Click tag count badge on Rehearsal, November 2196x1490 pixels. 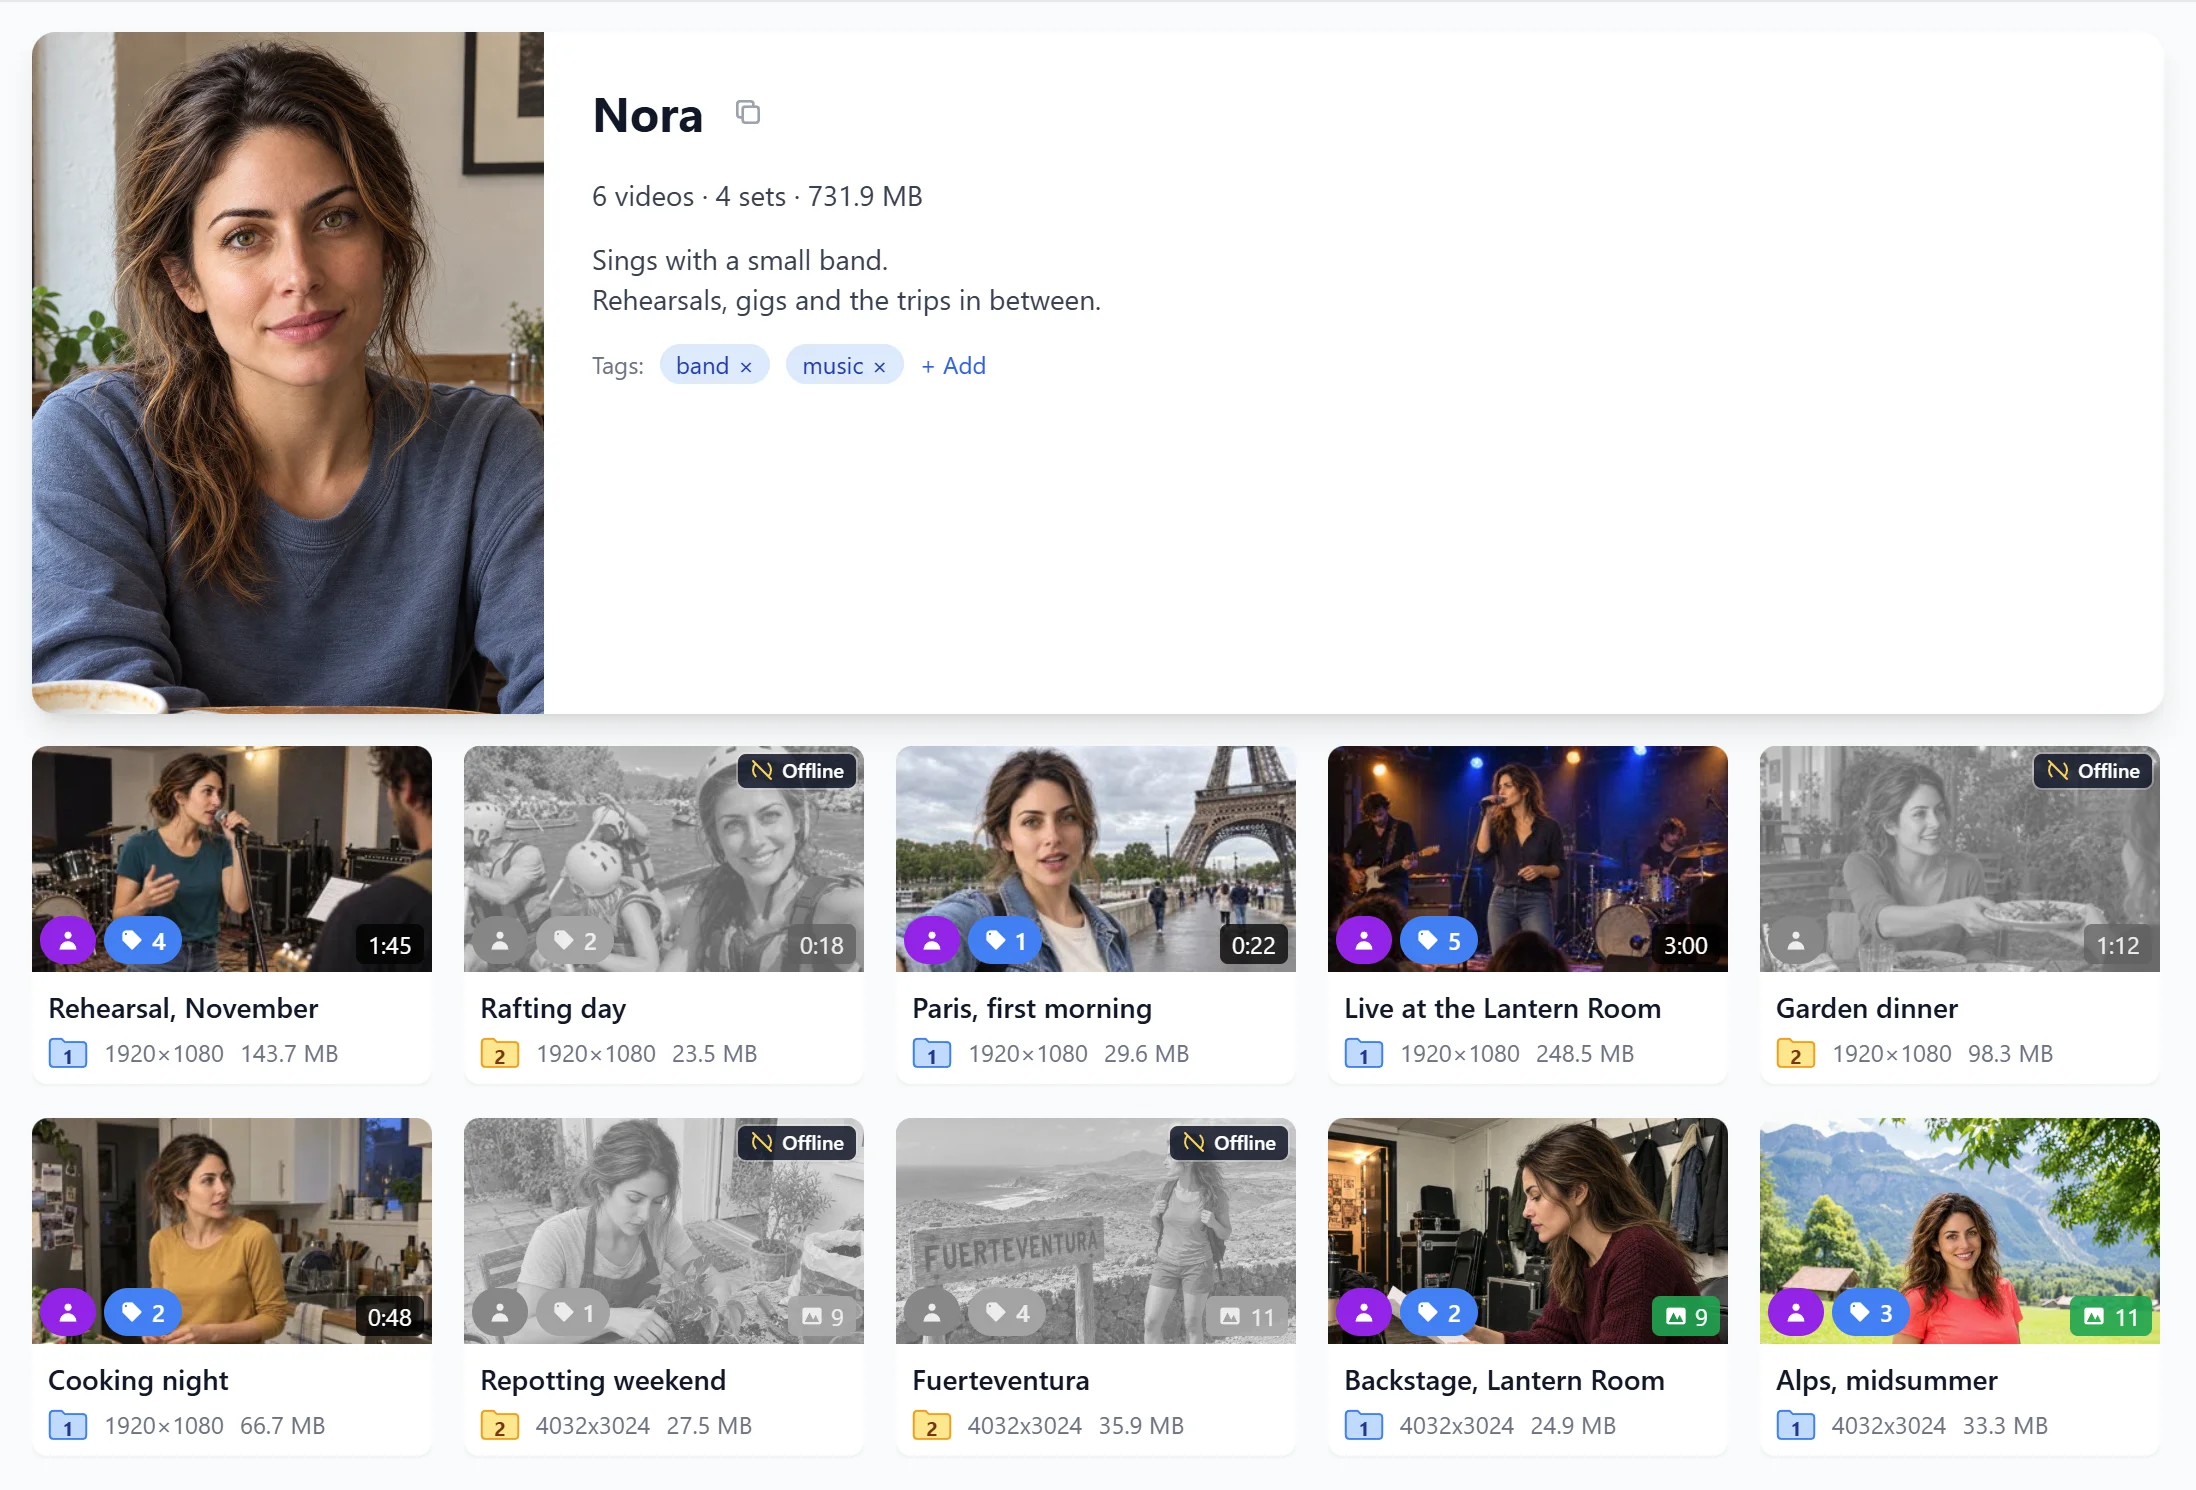click(x=143, y=941)
